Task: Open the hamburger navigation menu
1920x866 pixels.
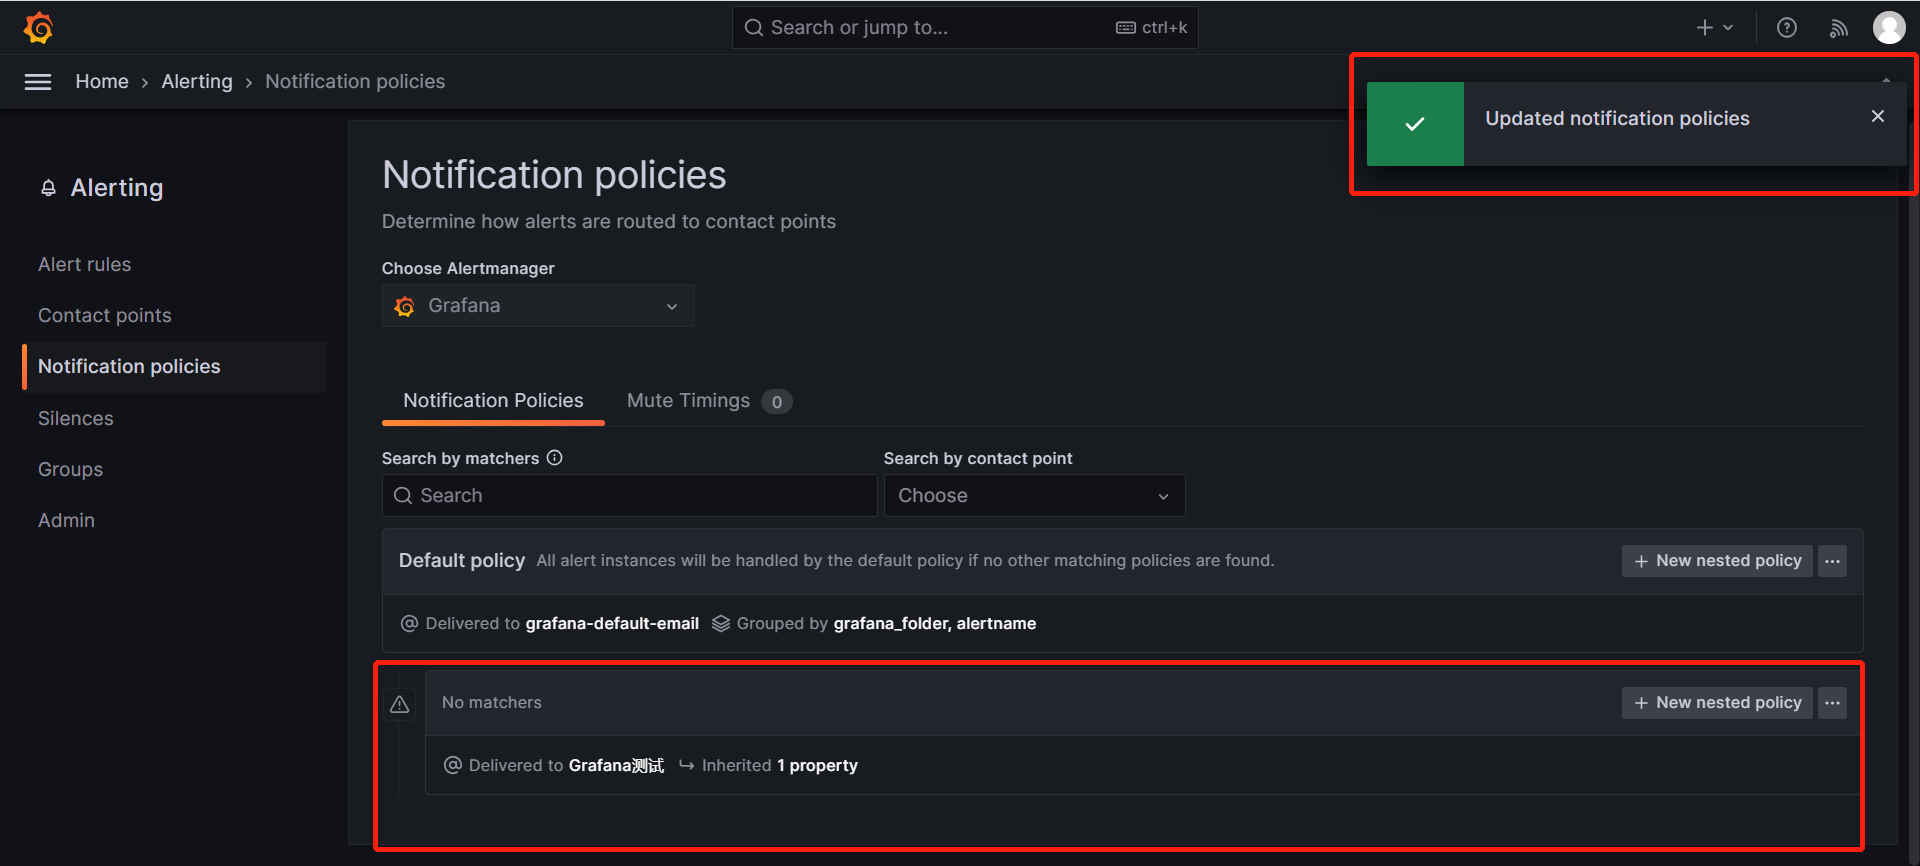Action: coord(38,82)
